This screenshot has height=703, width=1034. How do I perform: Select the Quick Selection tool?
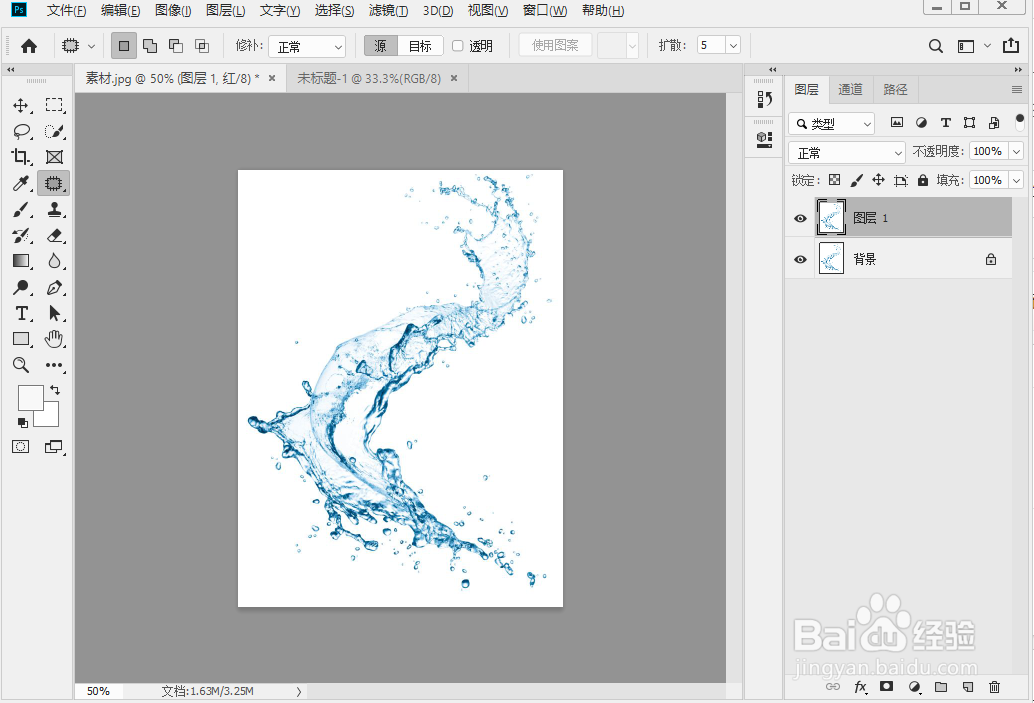(x=54, y=131)
